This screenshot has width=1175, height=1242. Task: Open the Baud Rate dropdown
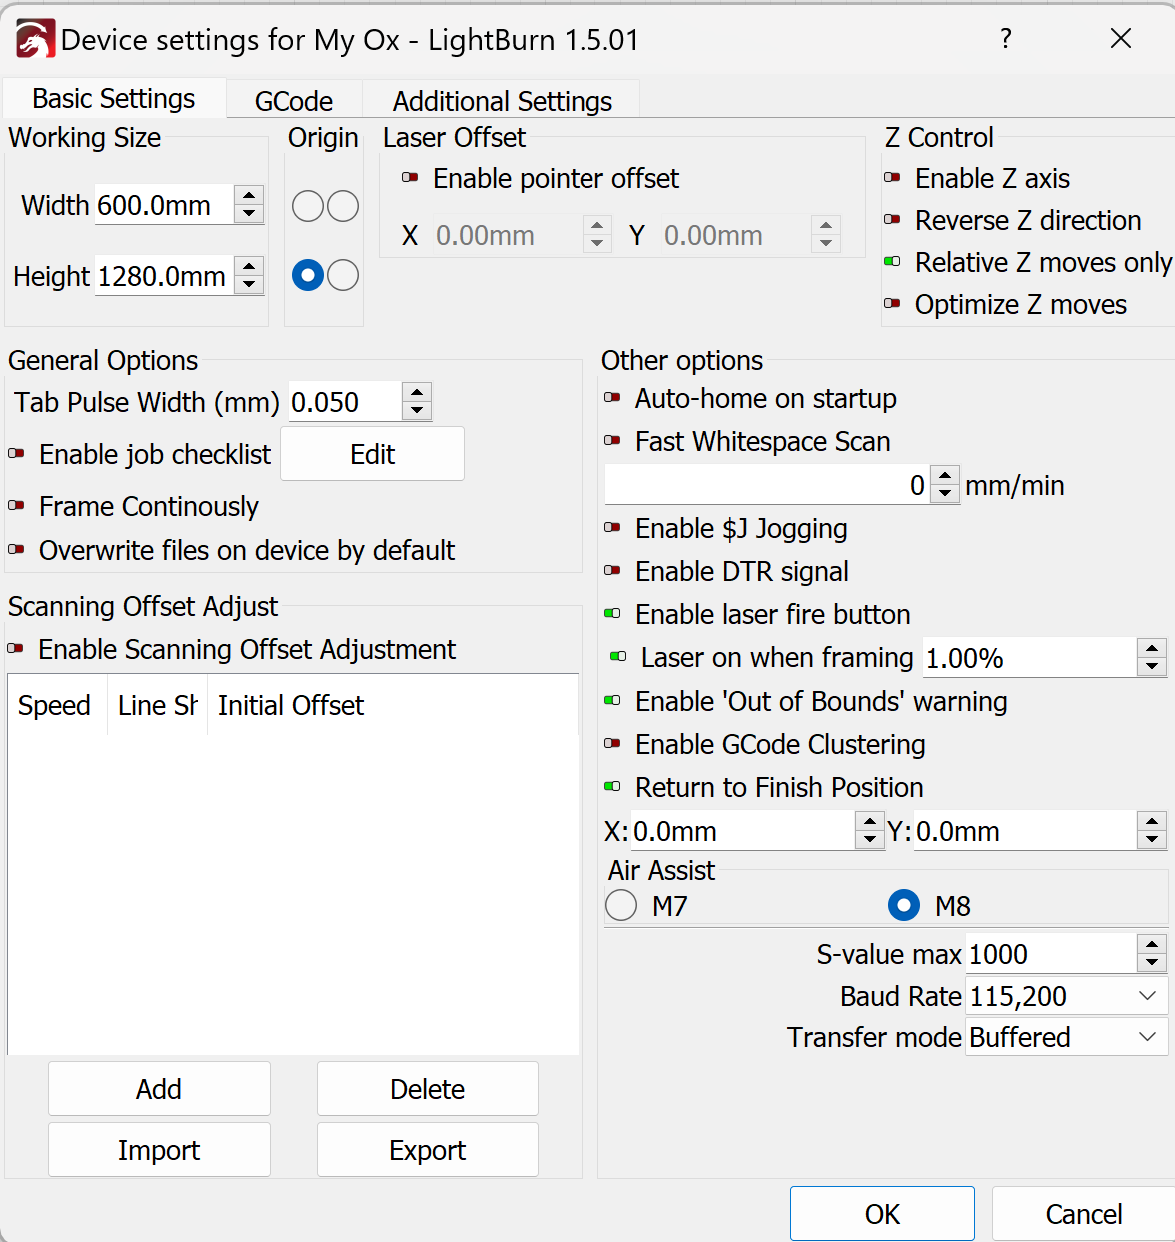point(1146,995)
